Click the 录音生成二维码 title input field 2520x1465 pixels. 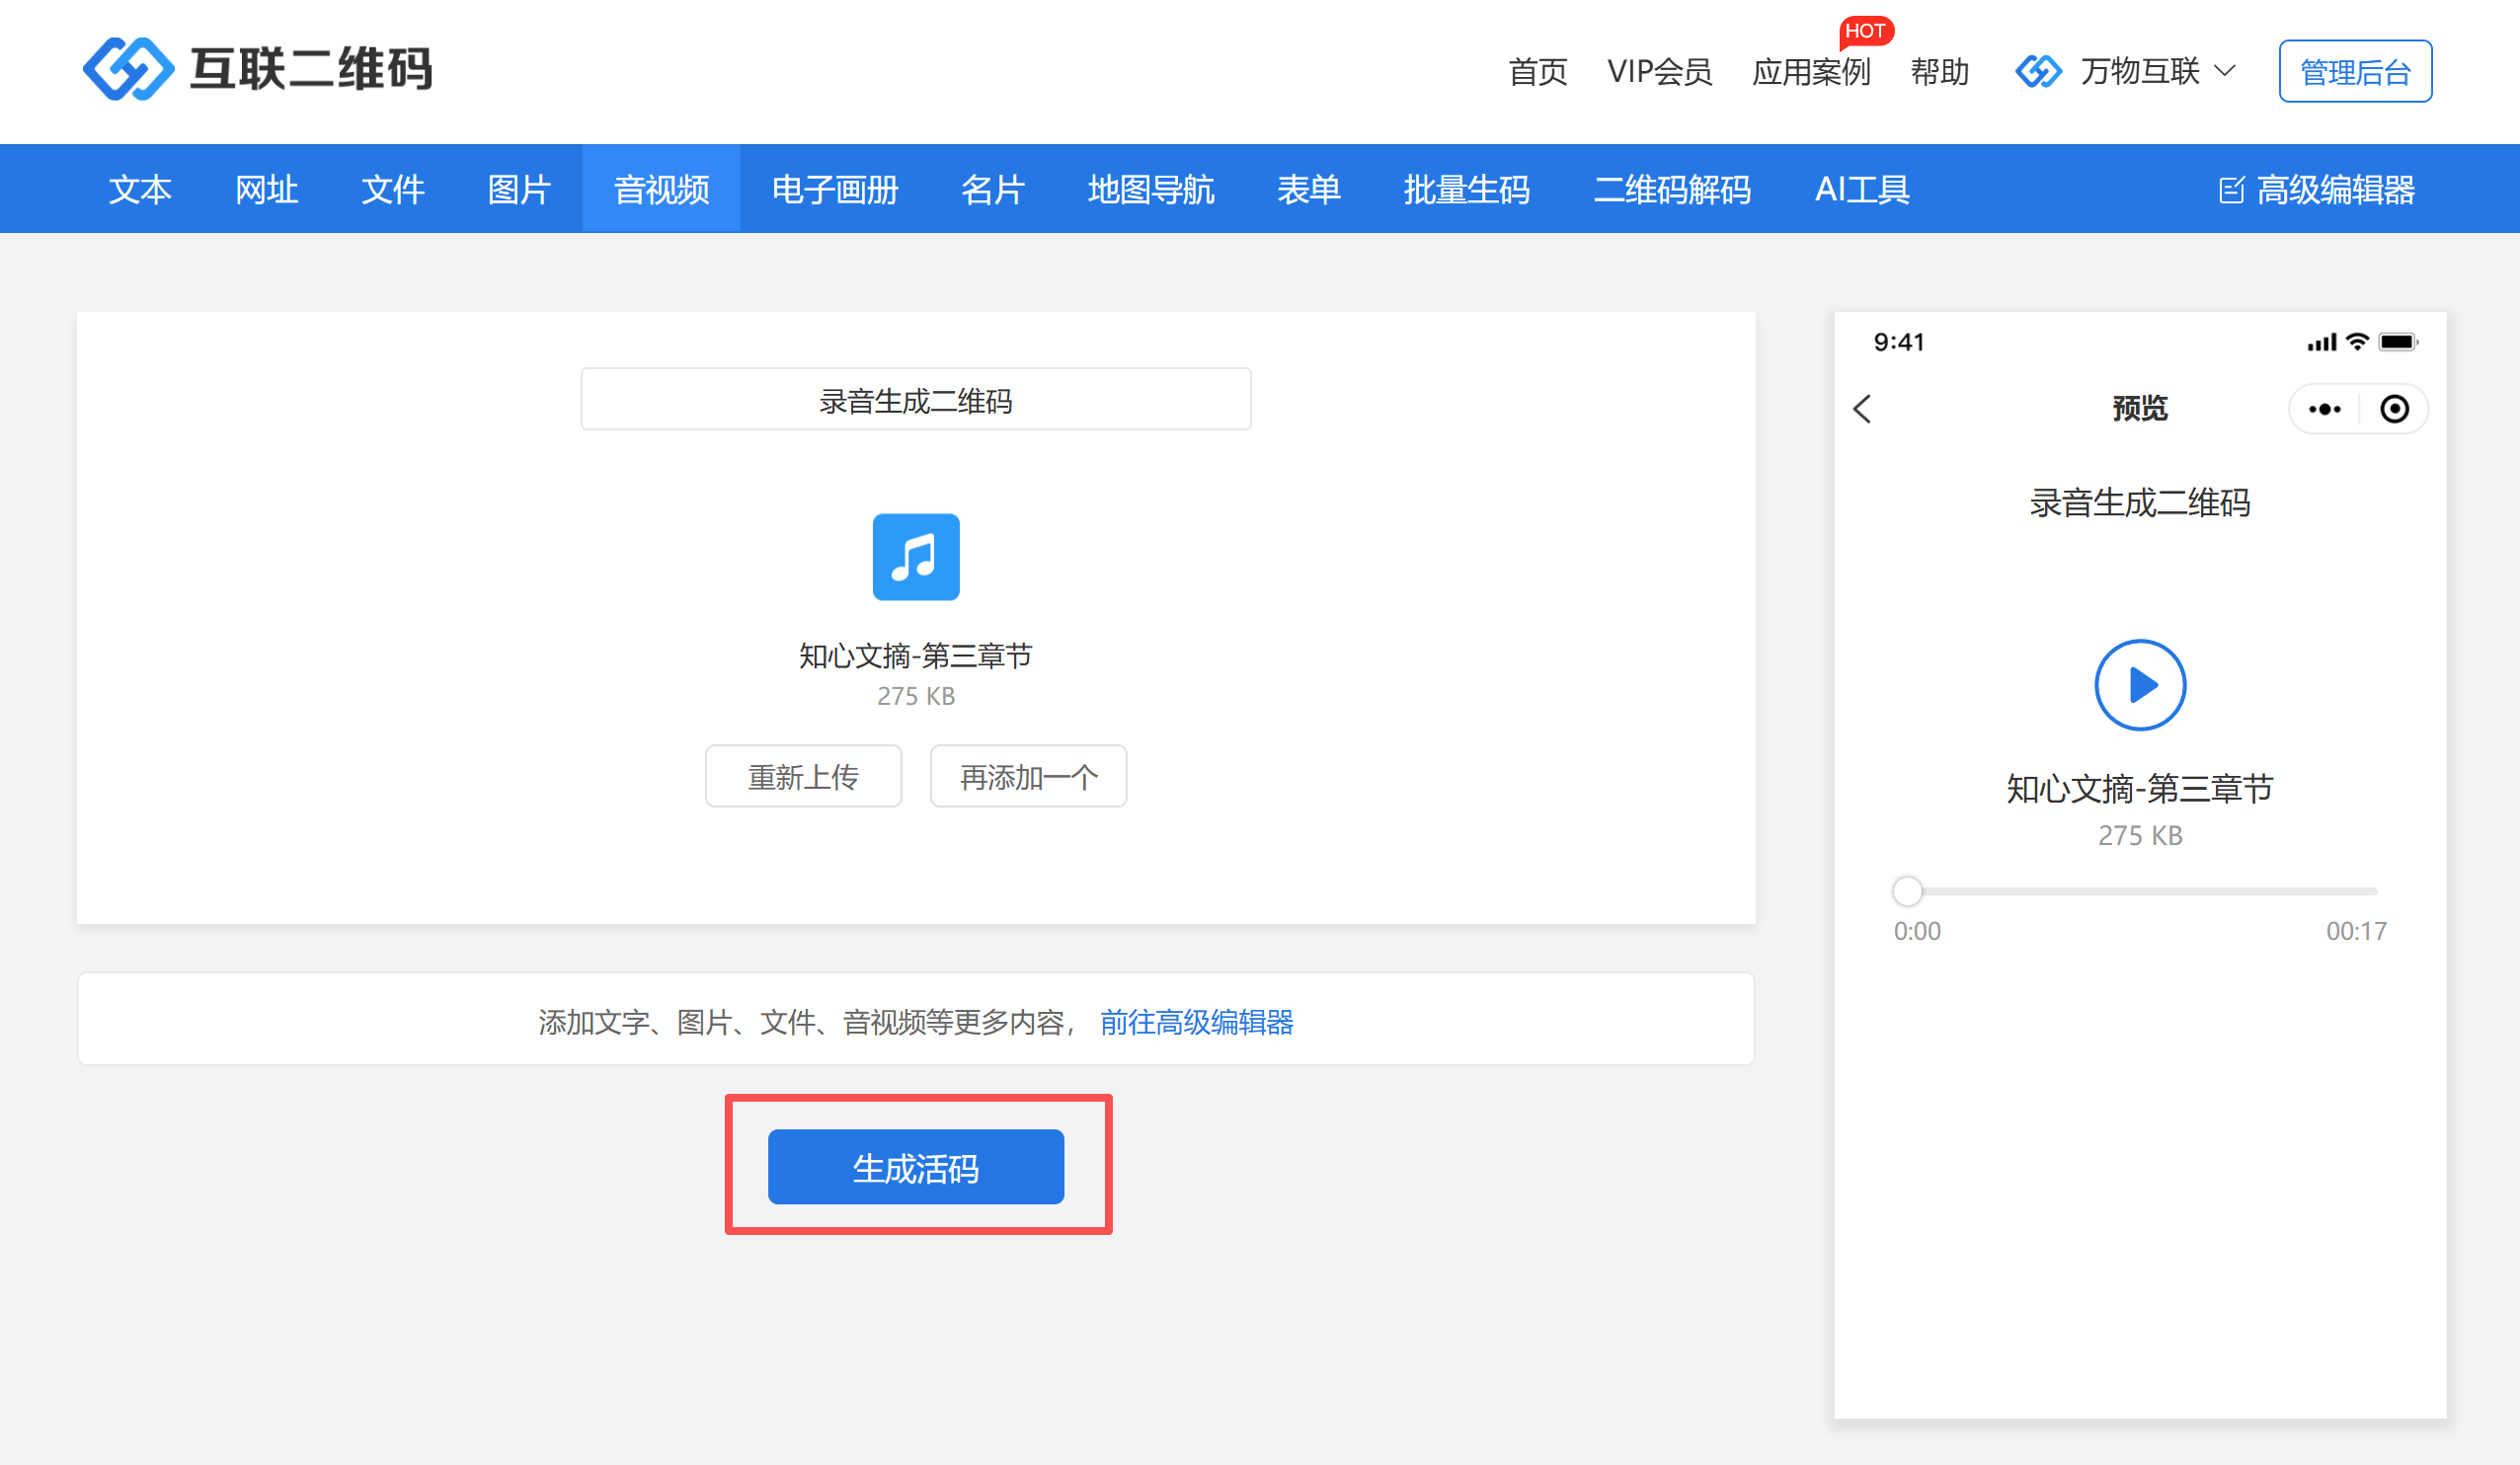915,400
